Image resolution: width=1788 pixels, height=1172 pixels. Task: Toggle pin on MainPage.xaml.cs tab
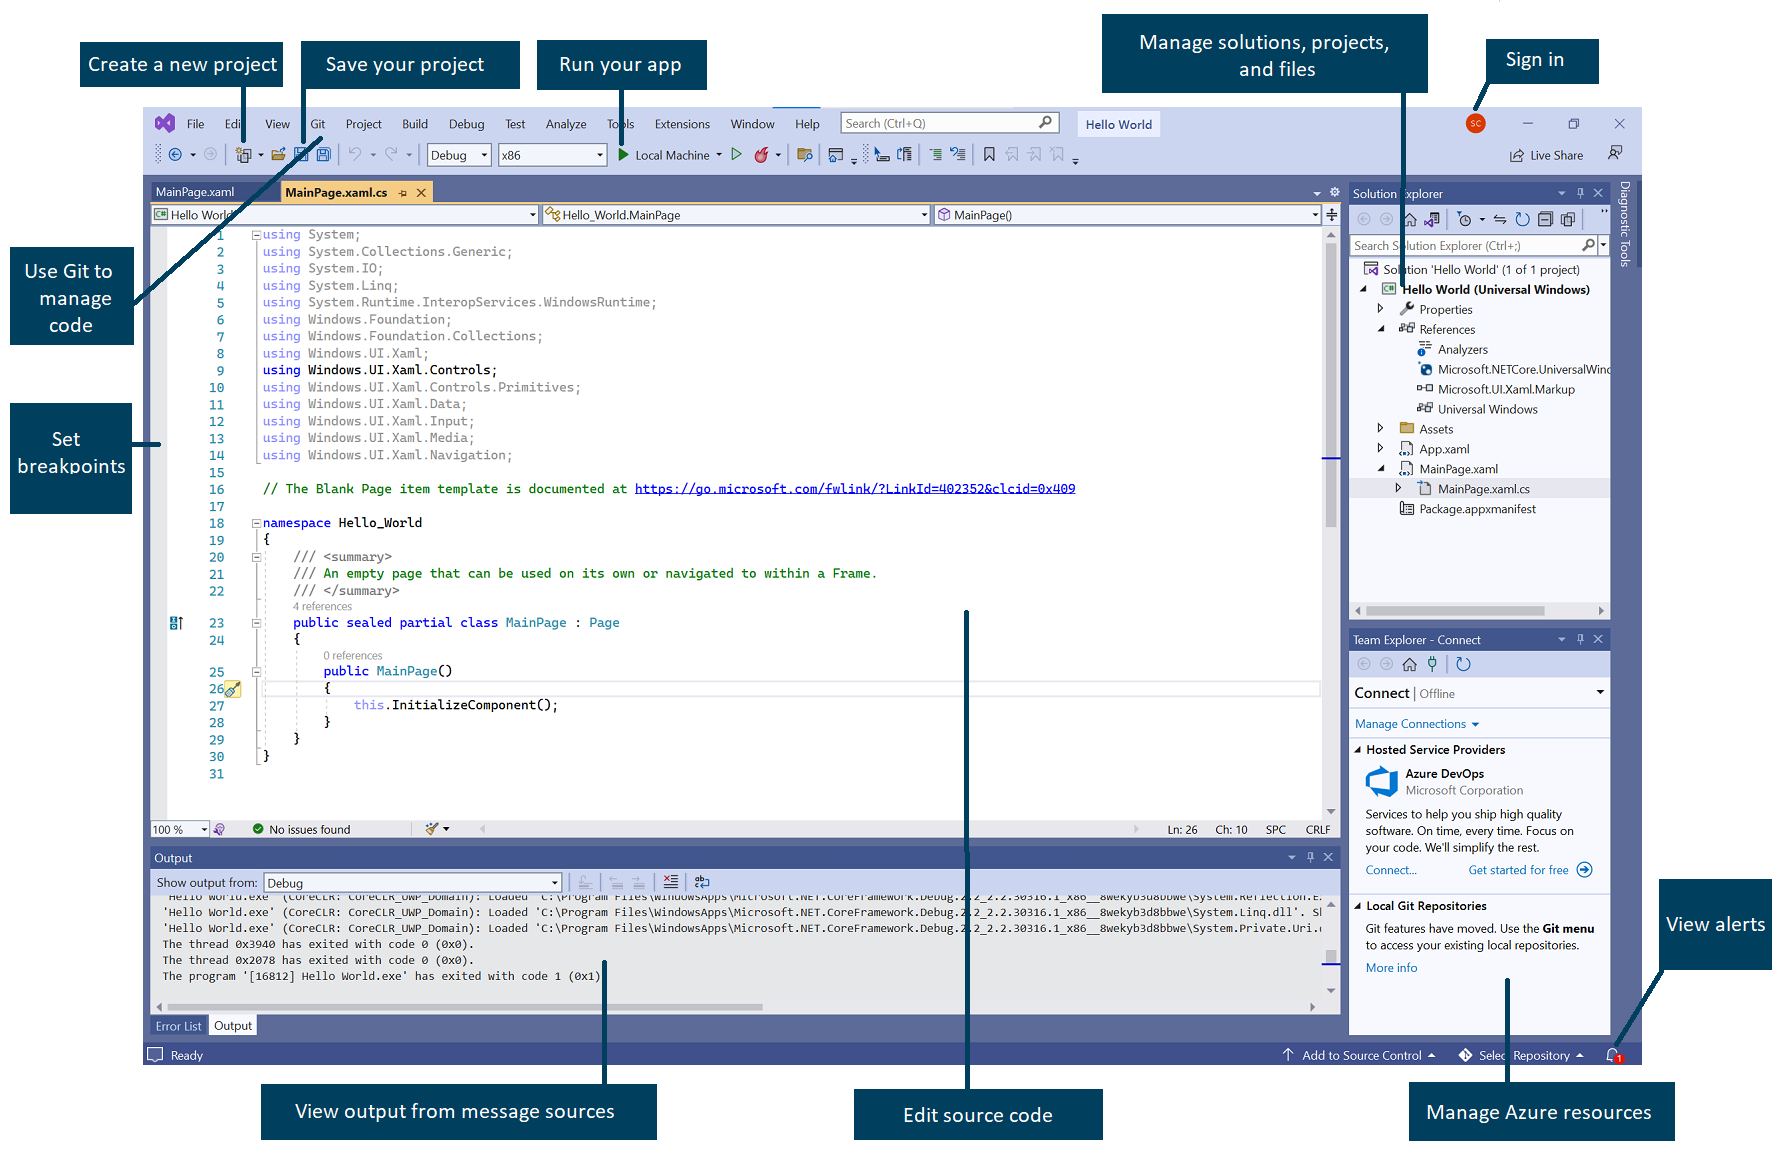403,193
